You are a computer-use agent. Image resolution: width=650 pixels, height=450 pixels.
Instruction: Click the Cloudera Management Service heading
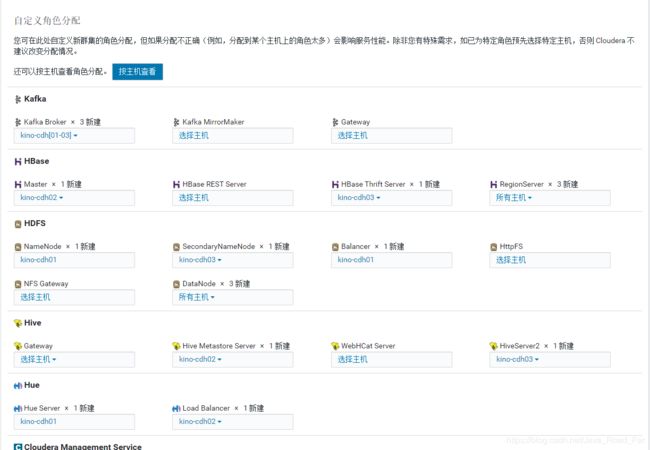click(x=83, y=447)
